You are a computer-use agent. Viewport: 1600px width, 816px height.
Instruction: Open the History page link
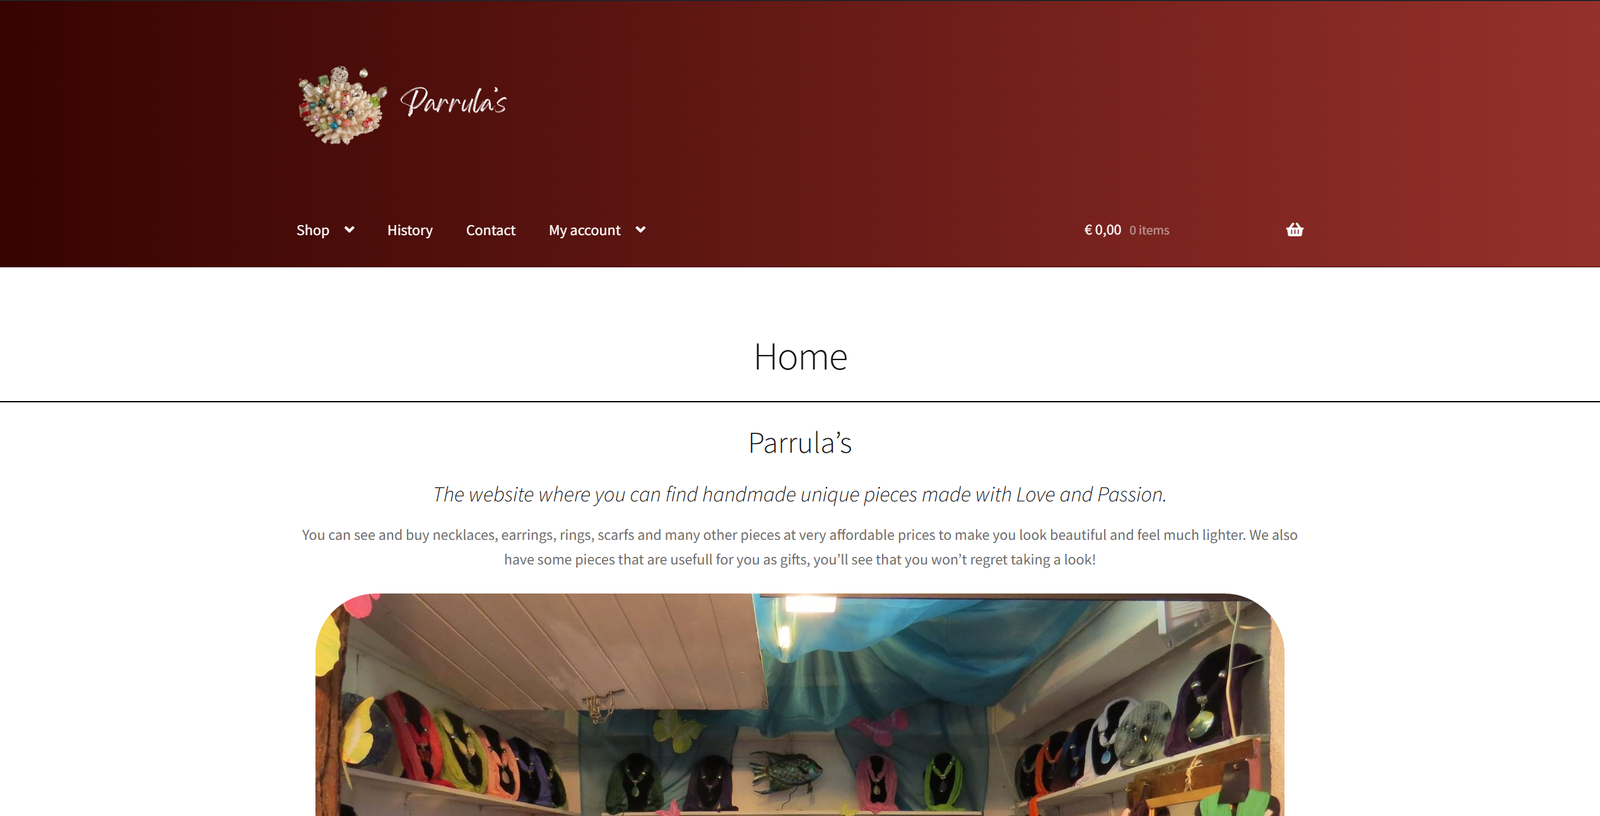tap(410, 230)
